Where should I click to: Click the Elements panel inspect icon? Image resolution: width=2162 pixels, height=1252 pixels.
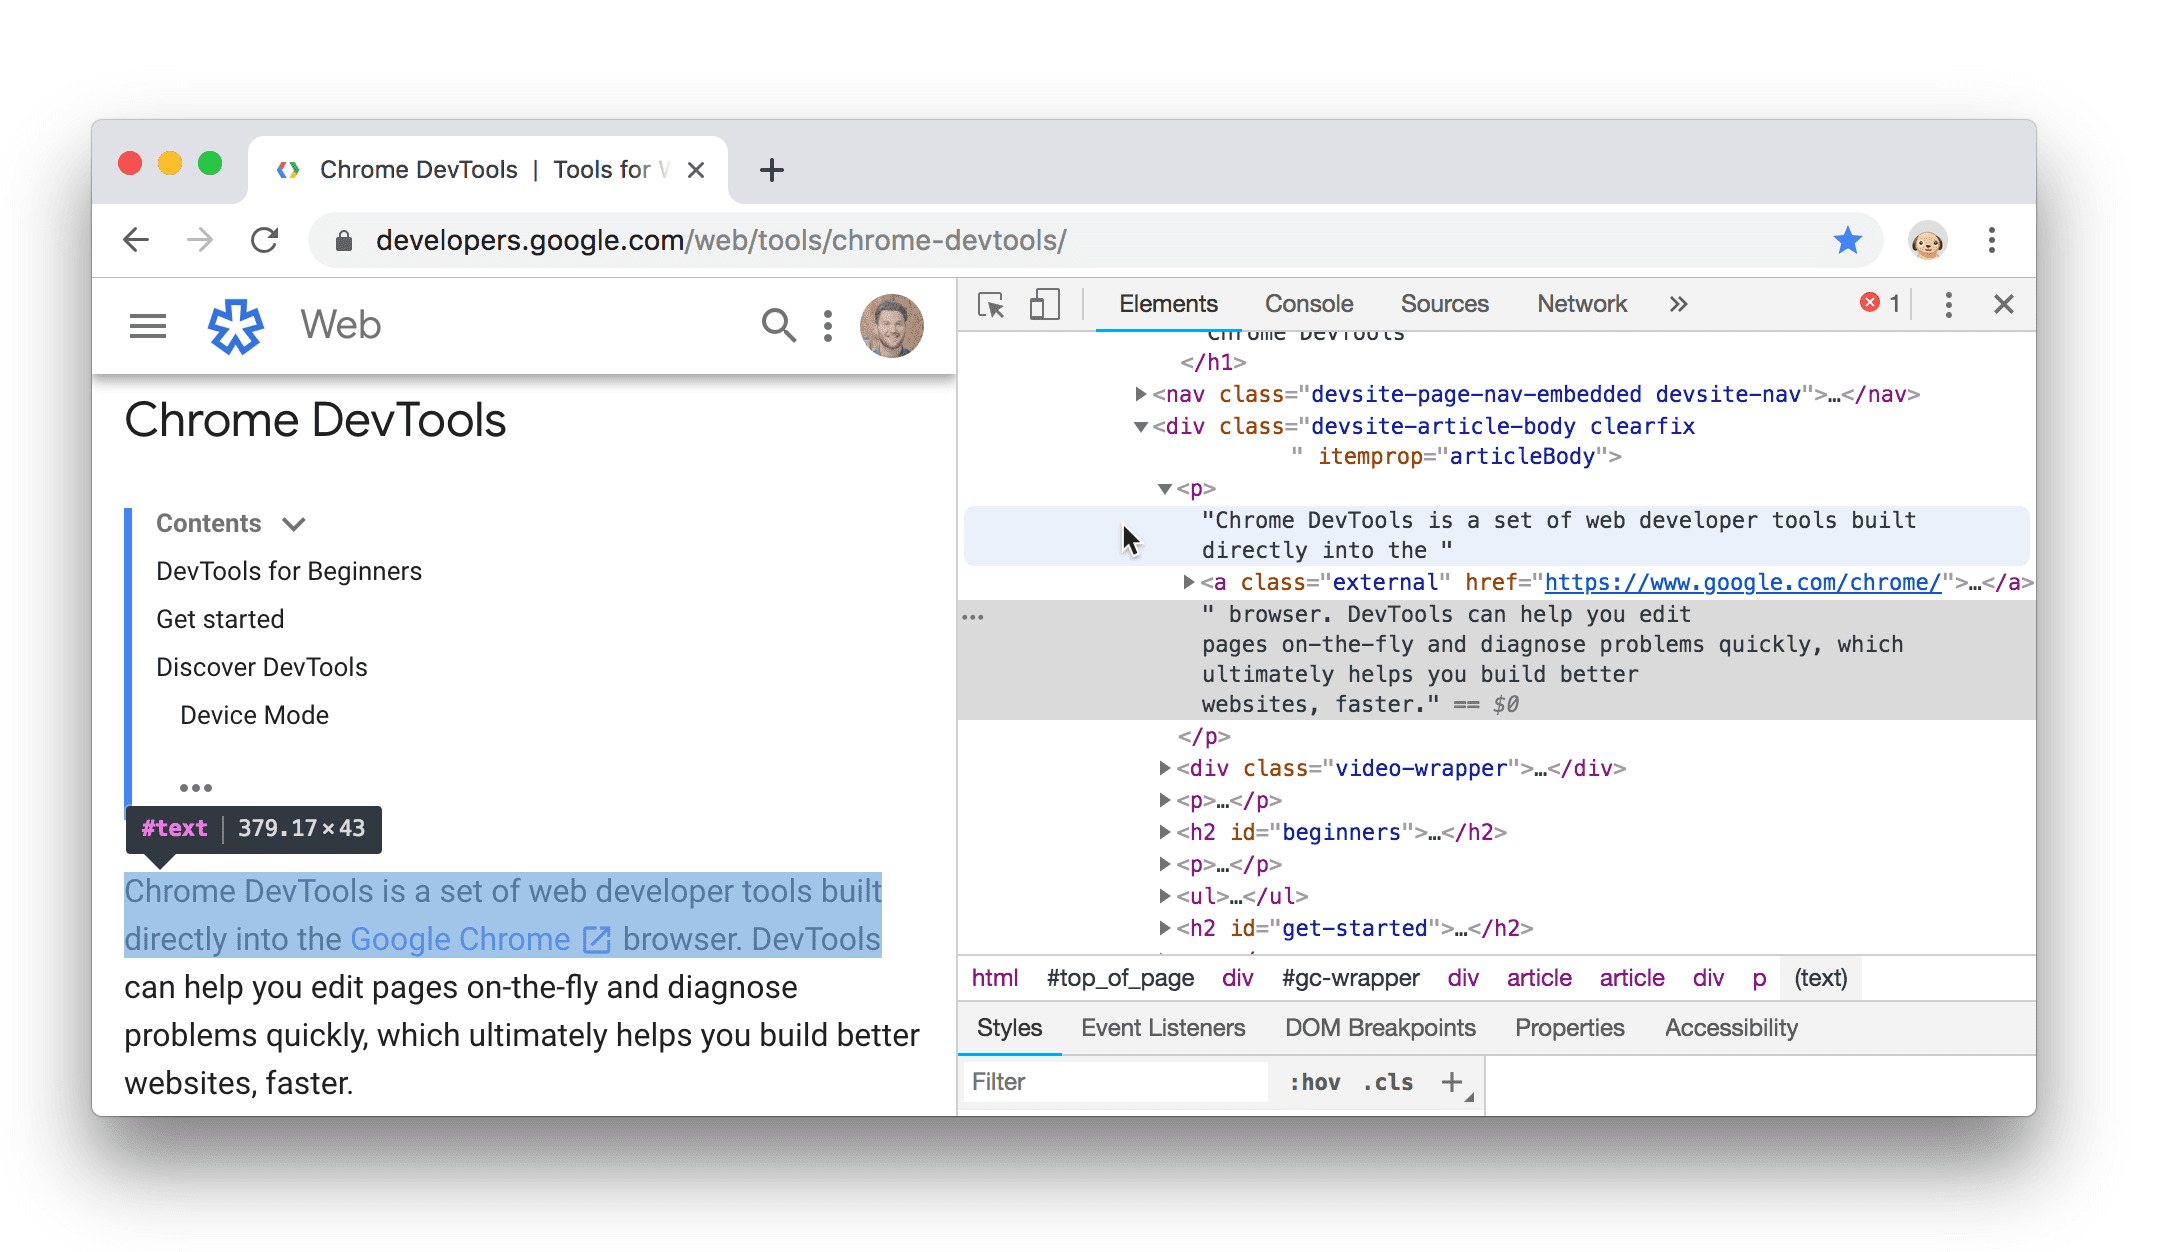point(989,304)
